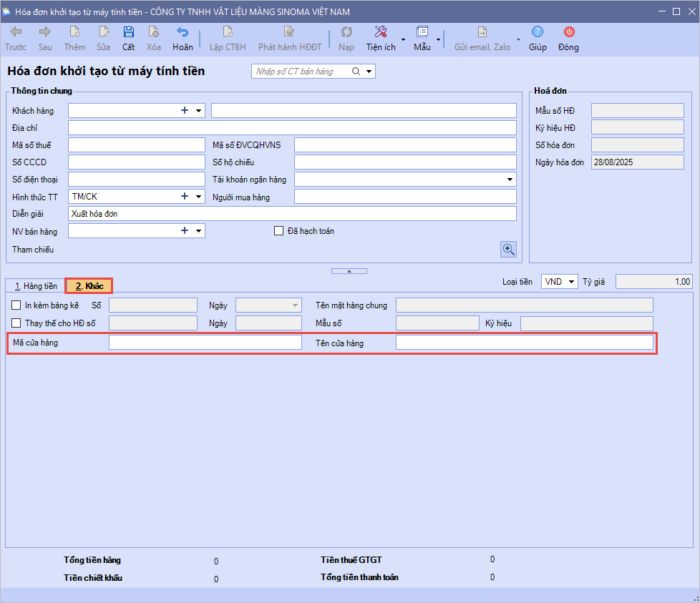The width and height of the screenshot is (700, 603).
Task: Click the Cất (save) toolbar icon
Action: tap(128, 33)
